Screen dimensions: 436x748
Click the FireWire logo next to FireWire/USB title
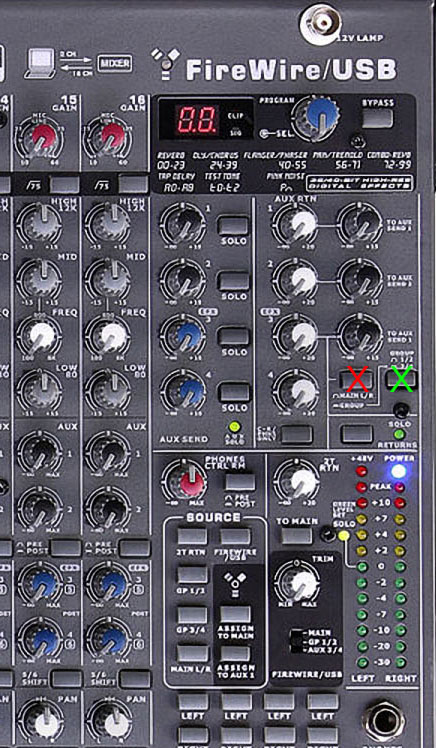[165, 63]
